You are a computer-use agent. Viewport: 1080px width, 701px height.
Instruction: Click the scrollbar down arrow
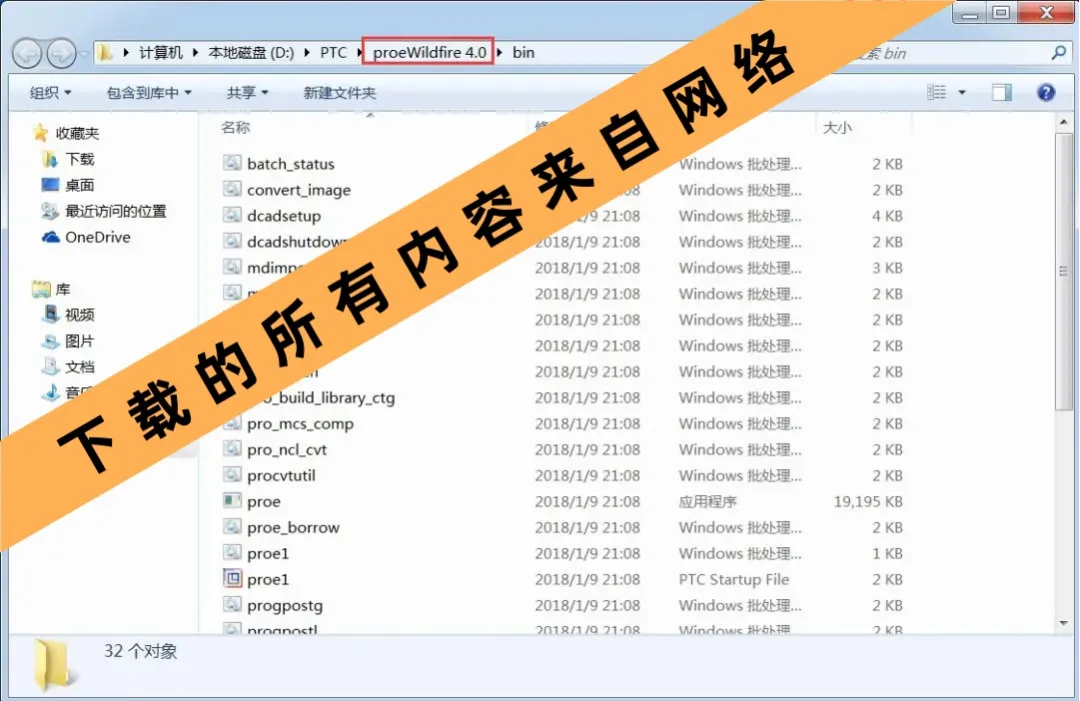(1063, 623)
